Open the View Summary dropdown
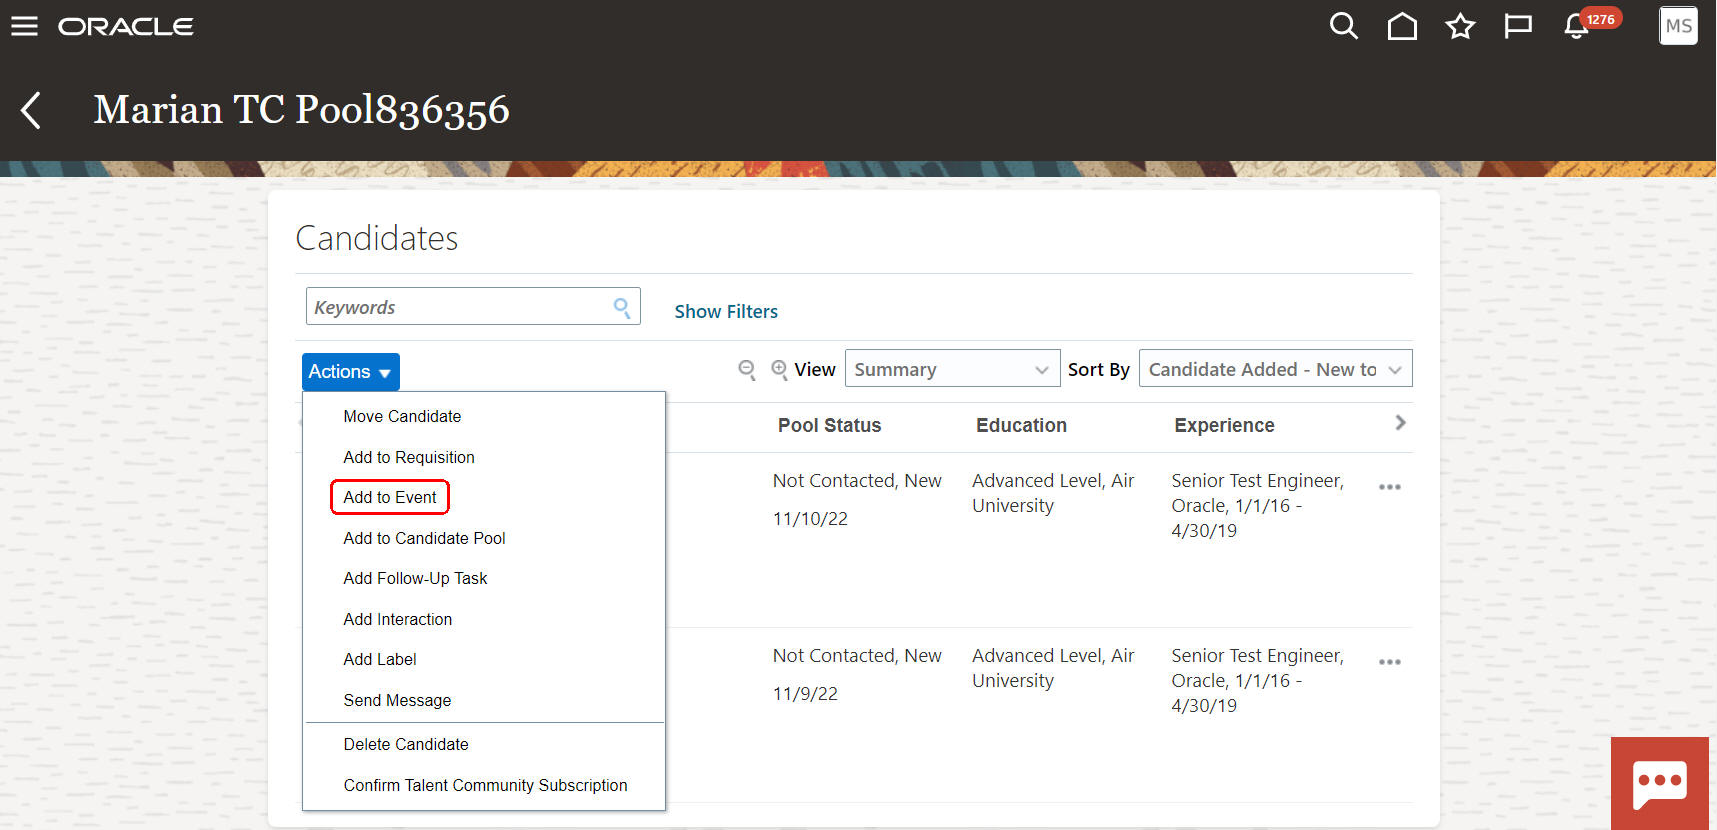The height and width of the screenshot is (830, 1717). pos(951,369)
